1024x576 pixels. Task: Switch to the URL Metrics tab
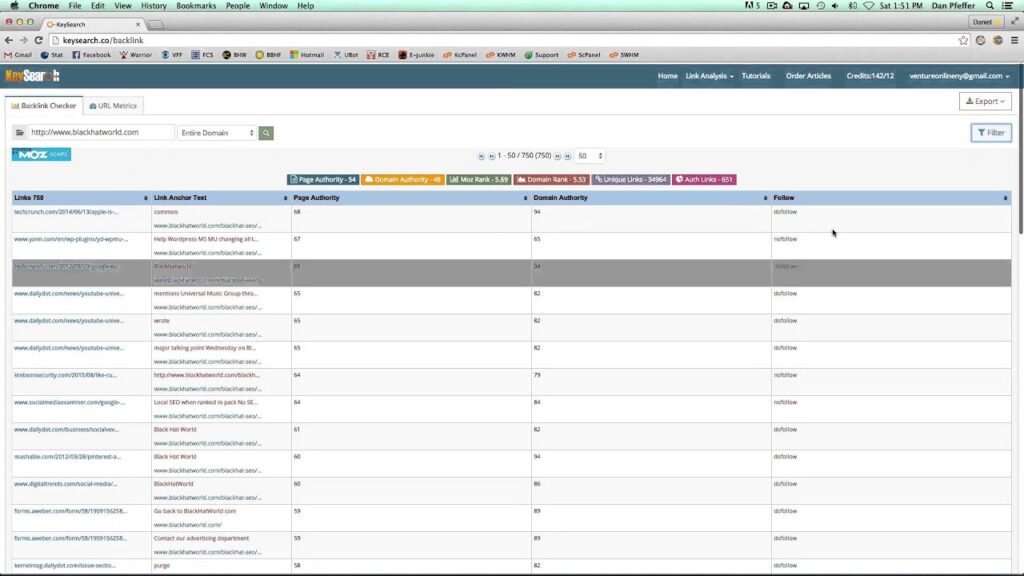point(114,106)
